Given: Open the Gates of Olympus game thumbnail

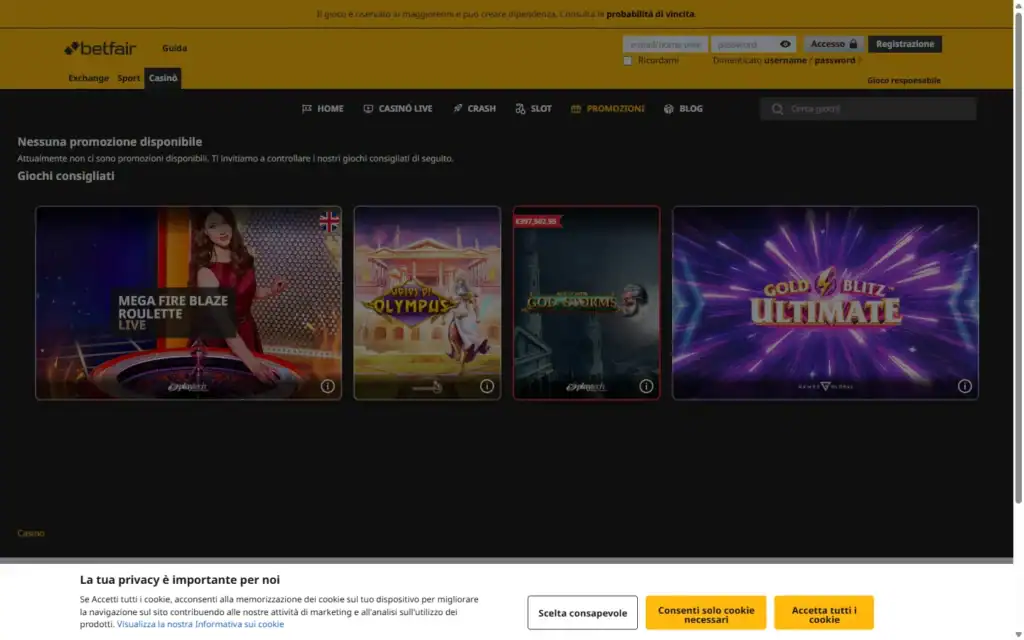Looking at the screenshot, I should [427, 303].
